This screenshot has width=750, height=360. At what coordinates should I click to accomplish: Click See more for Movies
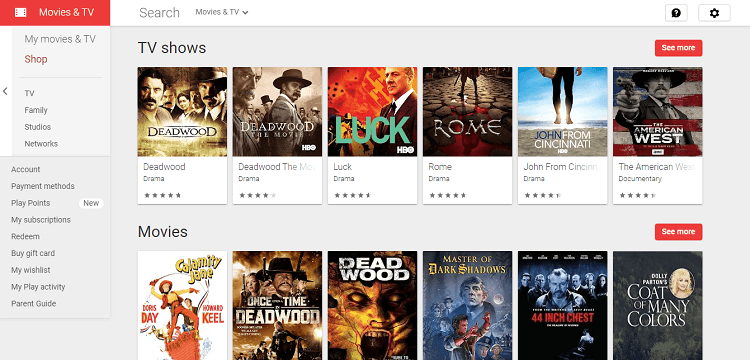pos(678,231)
